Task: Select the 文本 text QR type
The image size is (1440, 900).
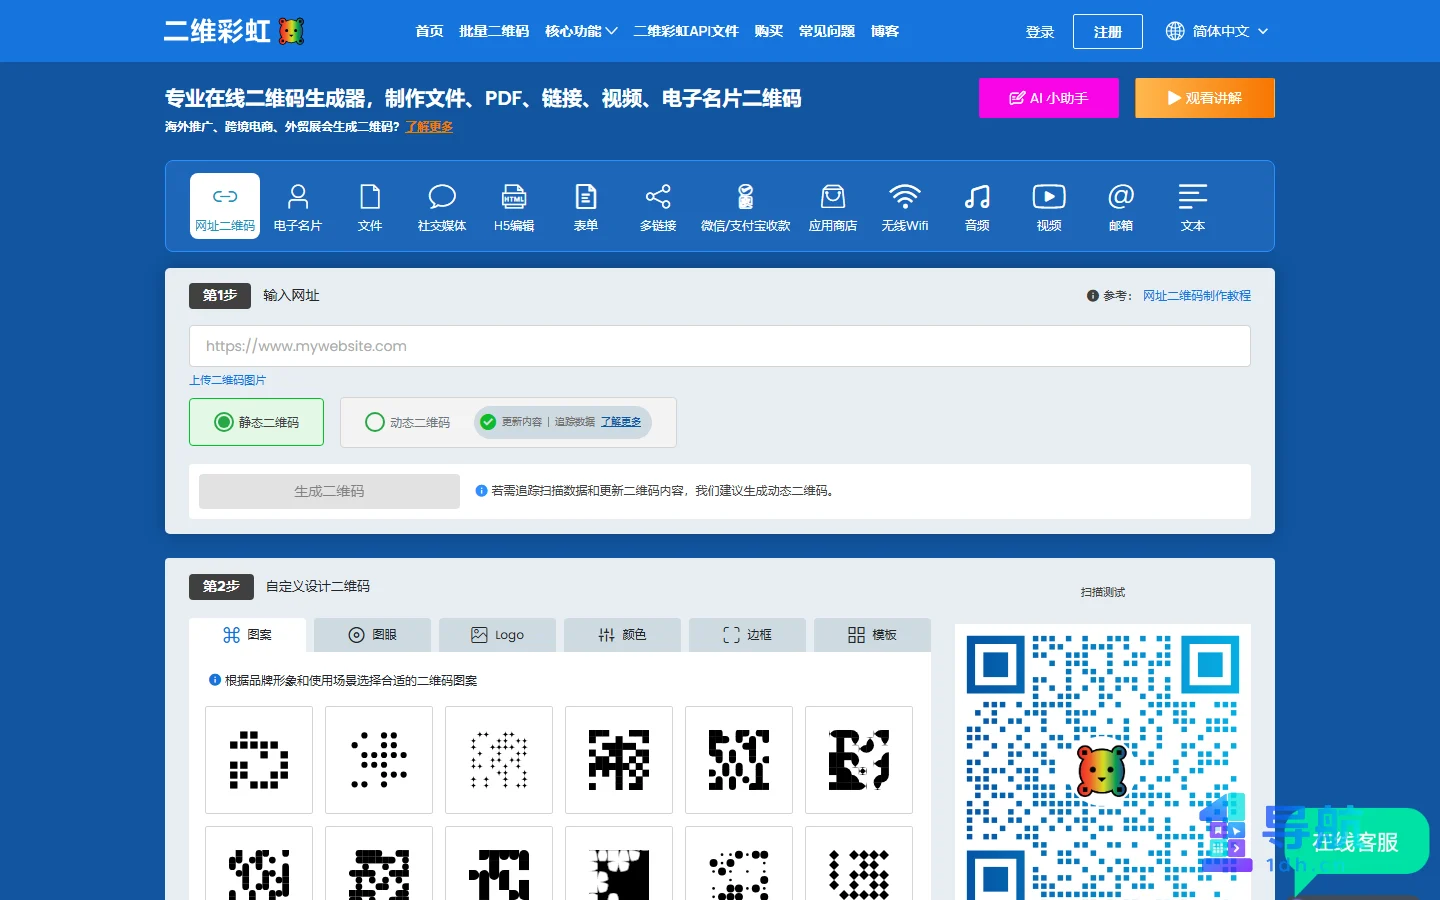Action: 1193,206
